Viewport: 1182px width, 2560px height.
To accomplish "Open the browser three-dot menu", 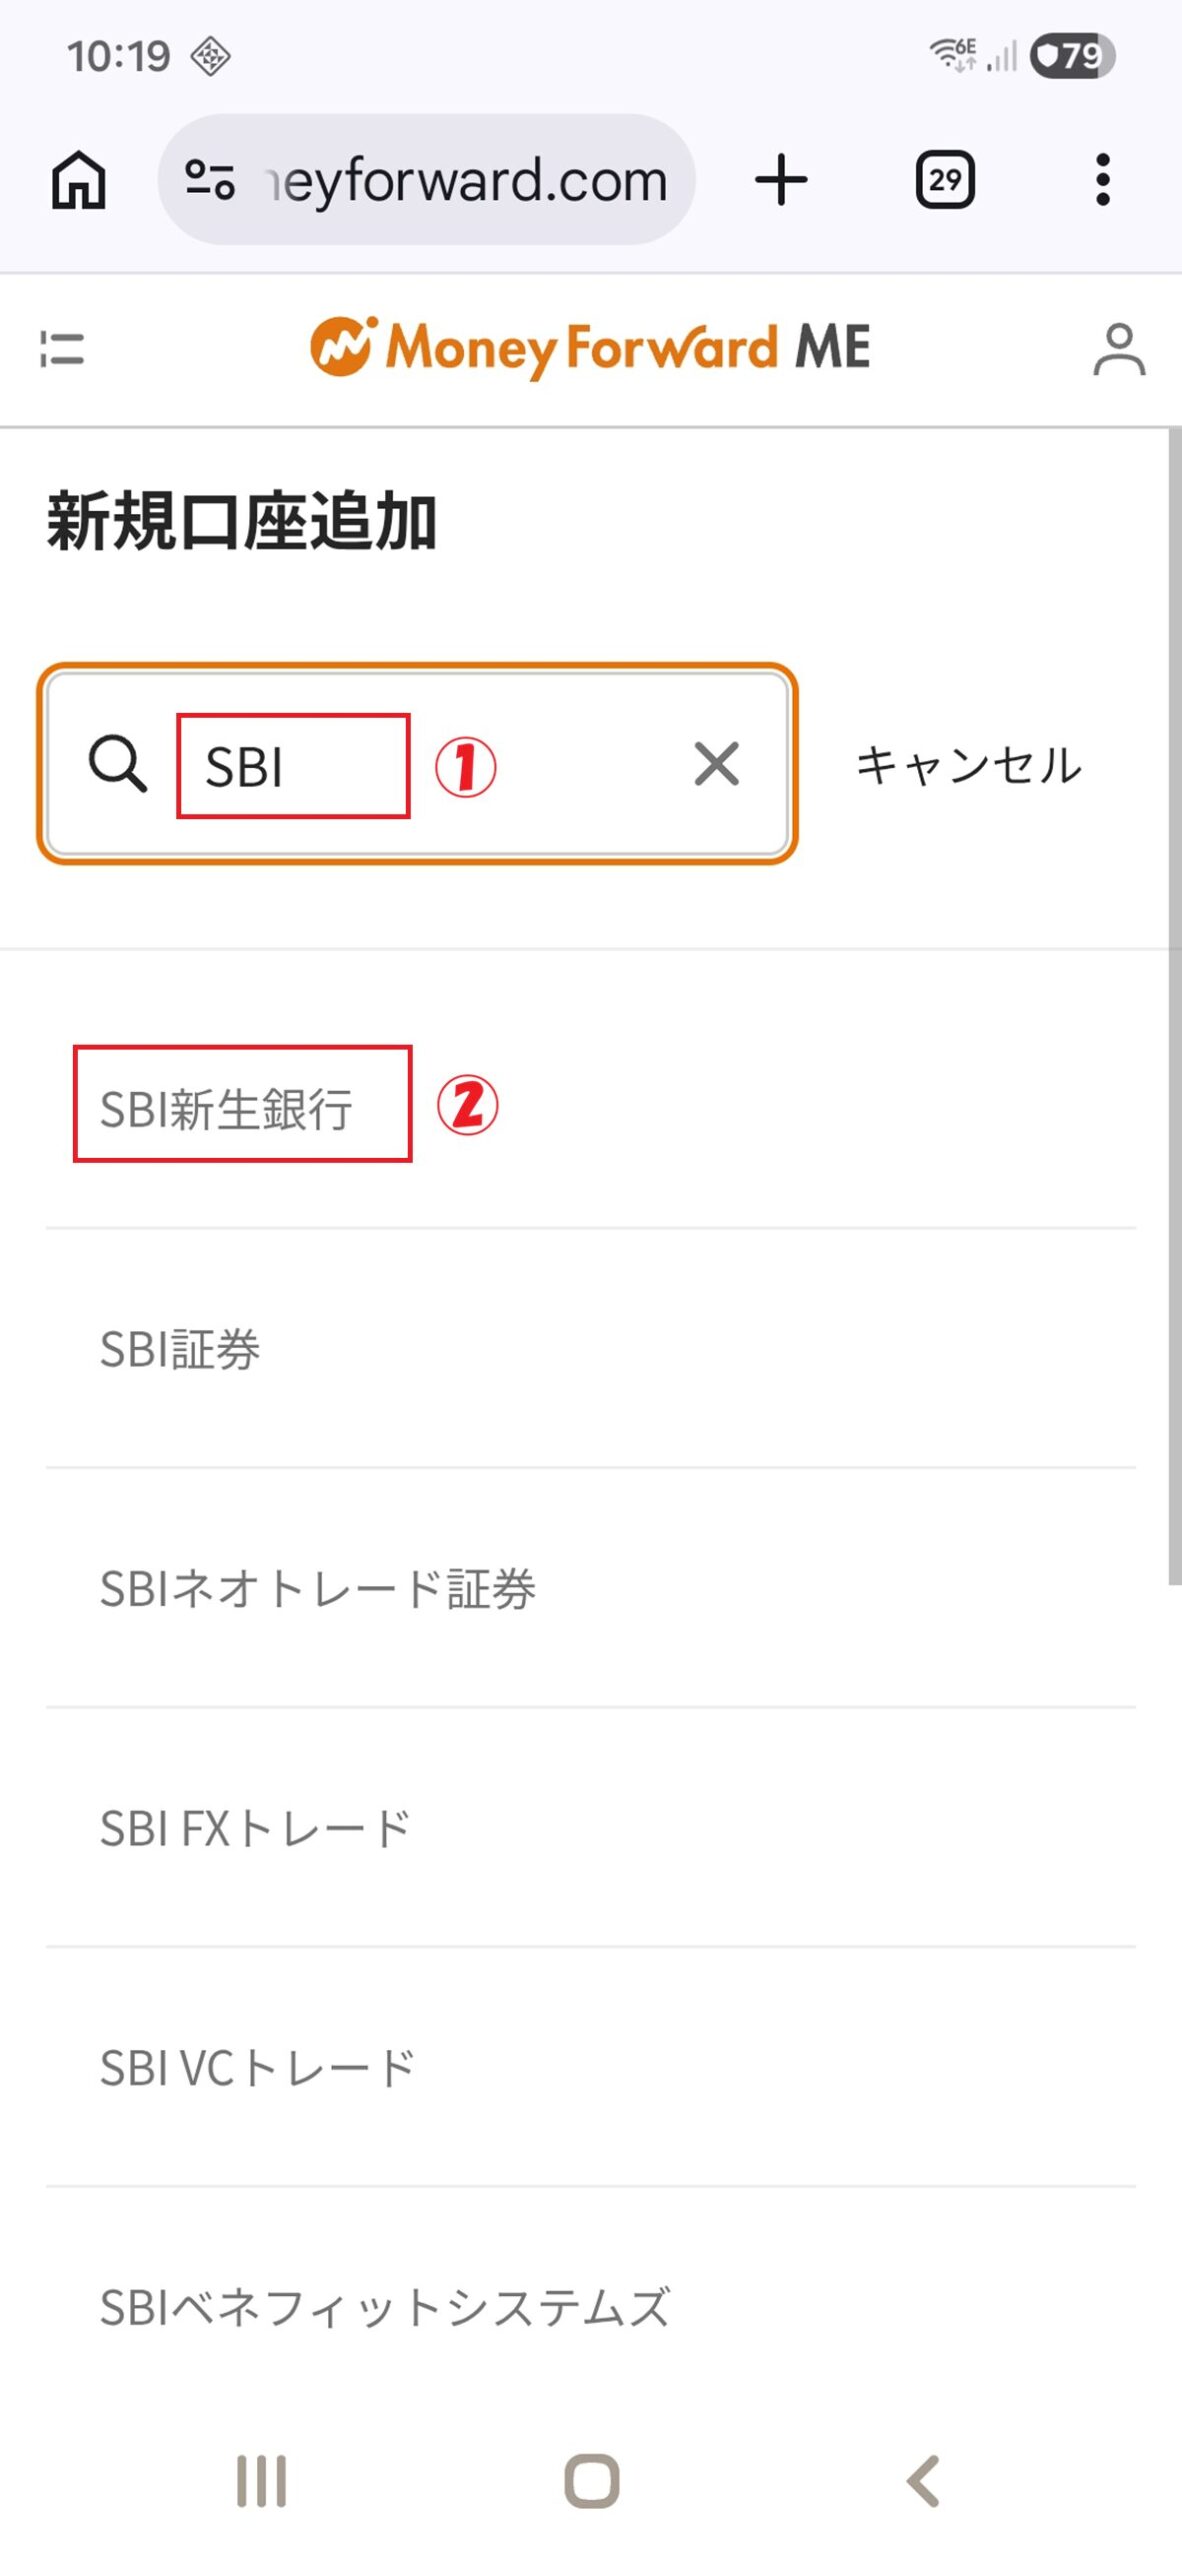I will (1102, 180).
